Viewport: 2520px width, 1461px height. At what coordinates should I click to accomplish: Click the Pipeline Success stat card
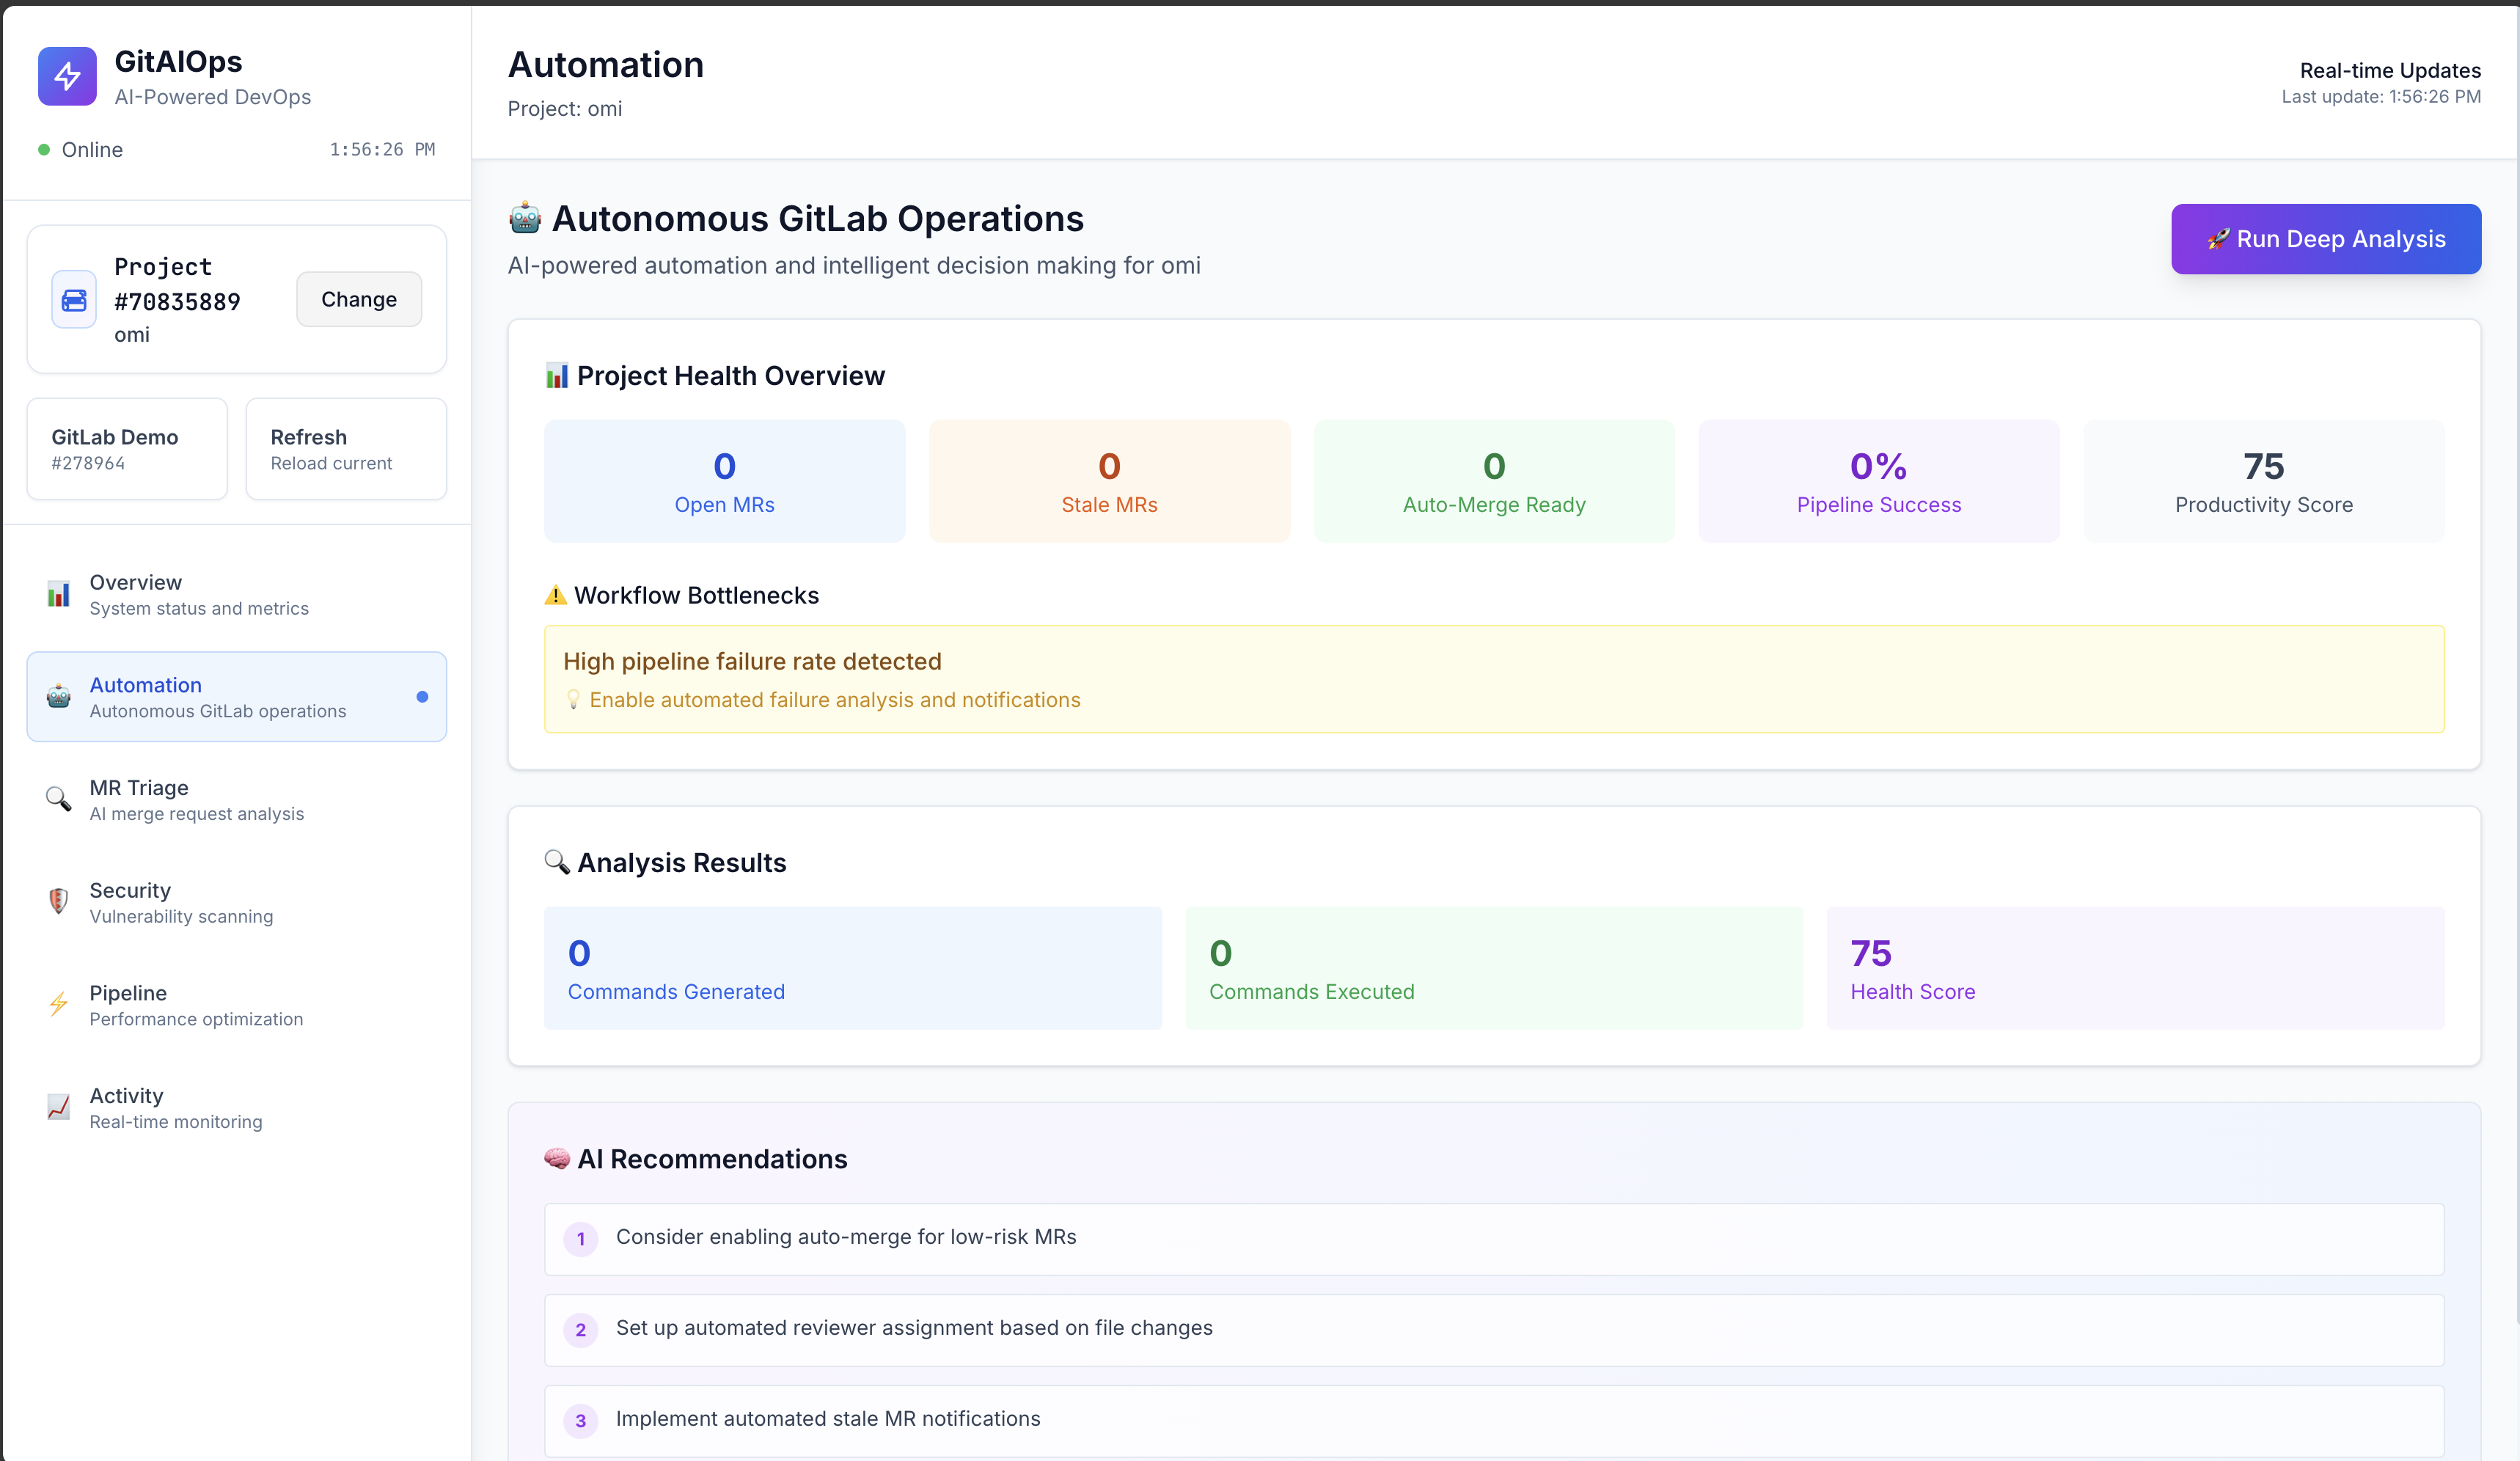click(x=1878, y=481)
